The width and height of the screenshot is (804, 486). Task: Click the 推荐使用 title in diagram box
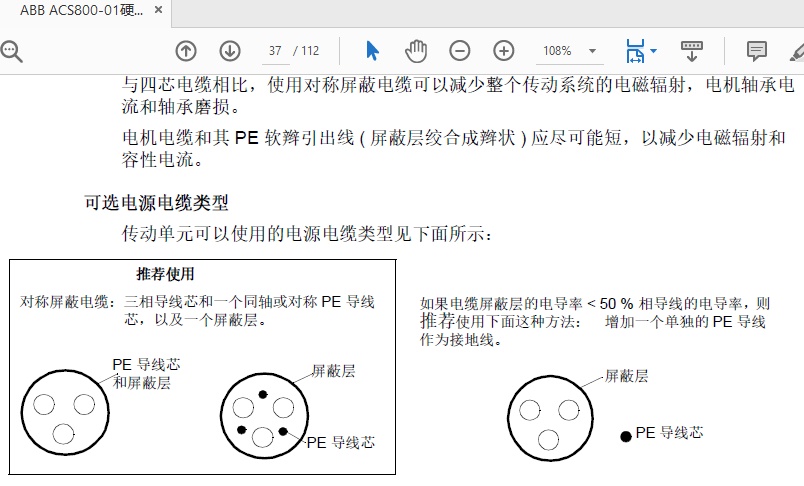pos(165,274)
